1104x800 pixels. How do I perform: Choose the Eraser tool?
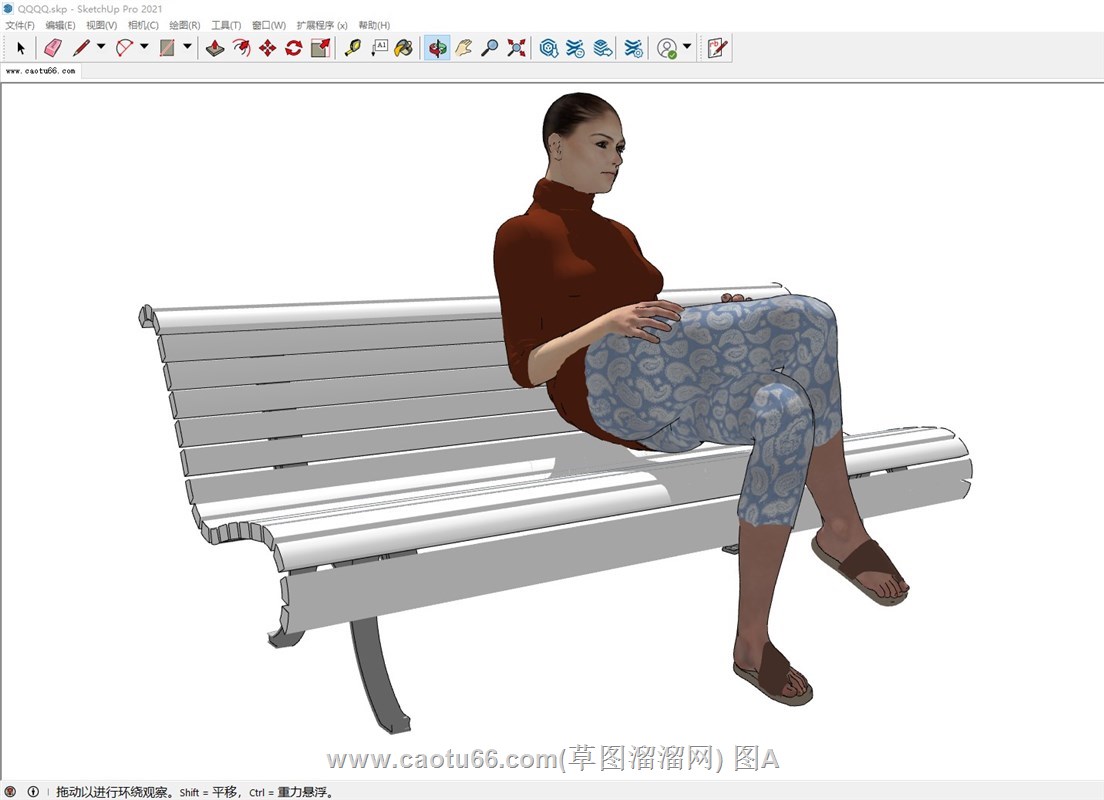53,48
